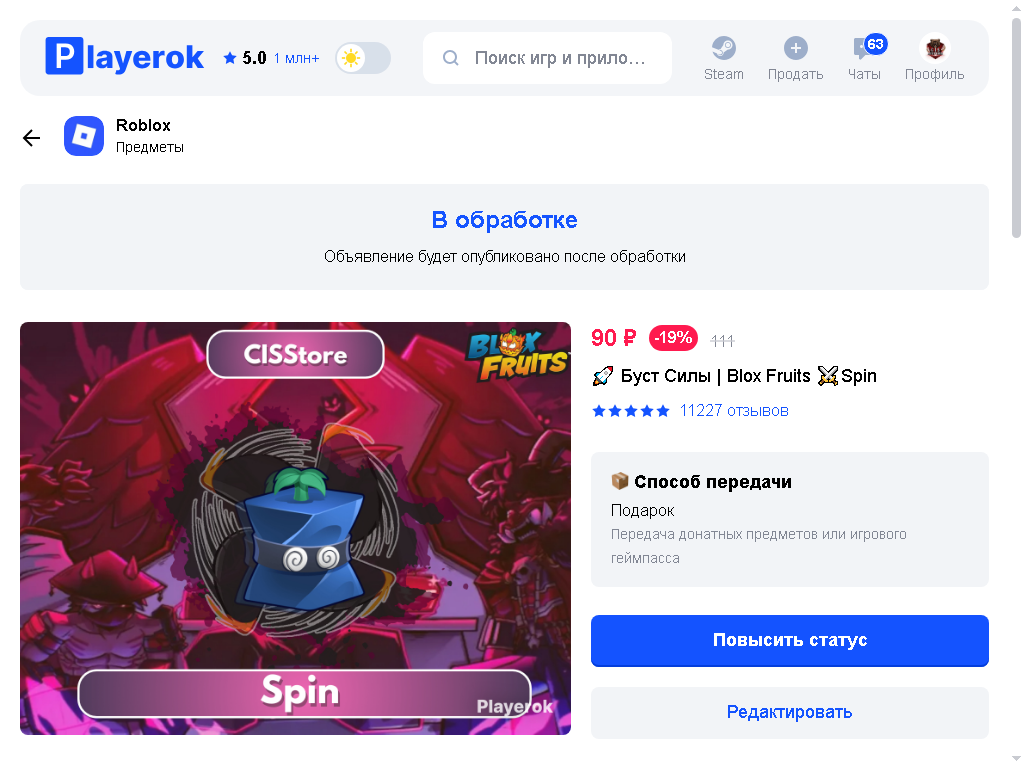
Task: Go back using the left arrow
Action: click(31, 137)
